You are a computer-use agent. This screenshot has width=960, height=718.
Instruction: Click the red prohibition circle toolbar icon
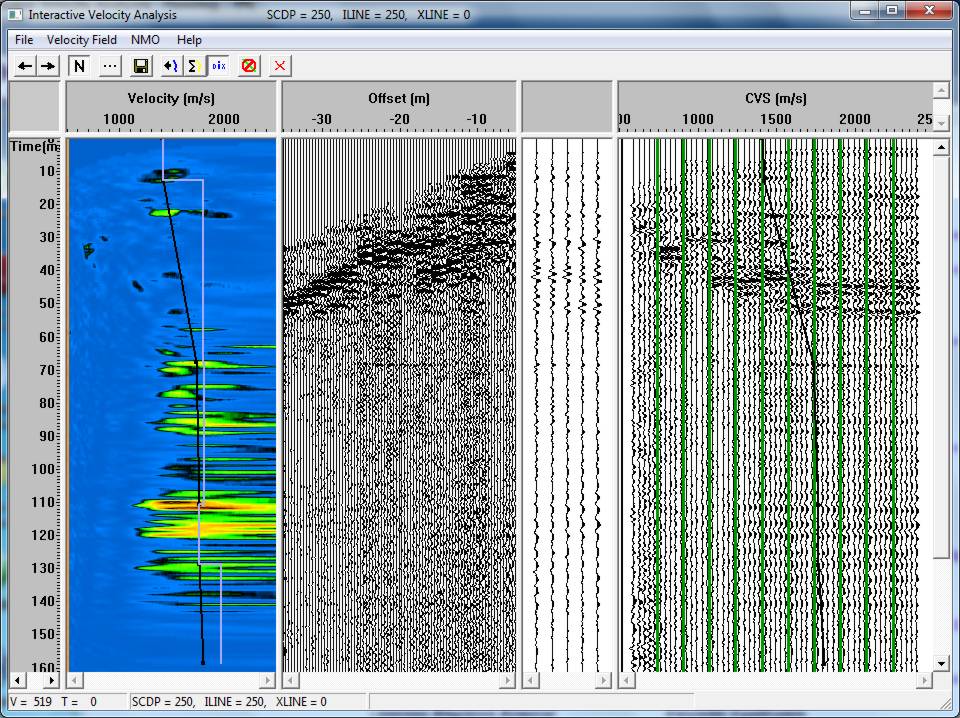(x=249, y=66)
